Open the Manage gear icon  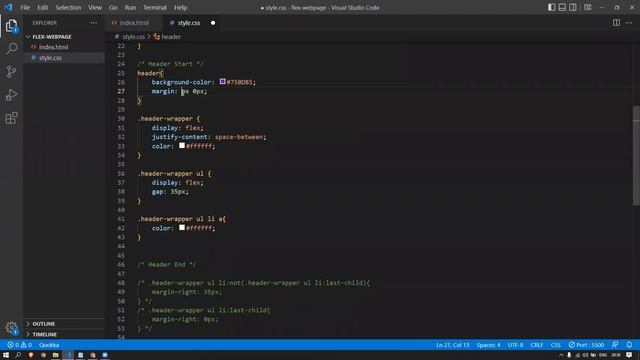point(11,328)
